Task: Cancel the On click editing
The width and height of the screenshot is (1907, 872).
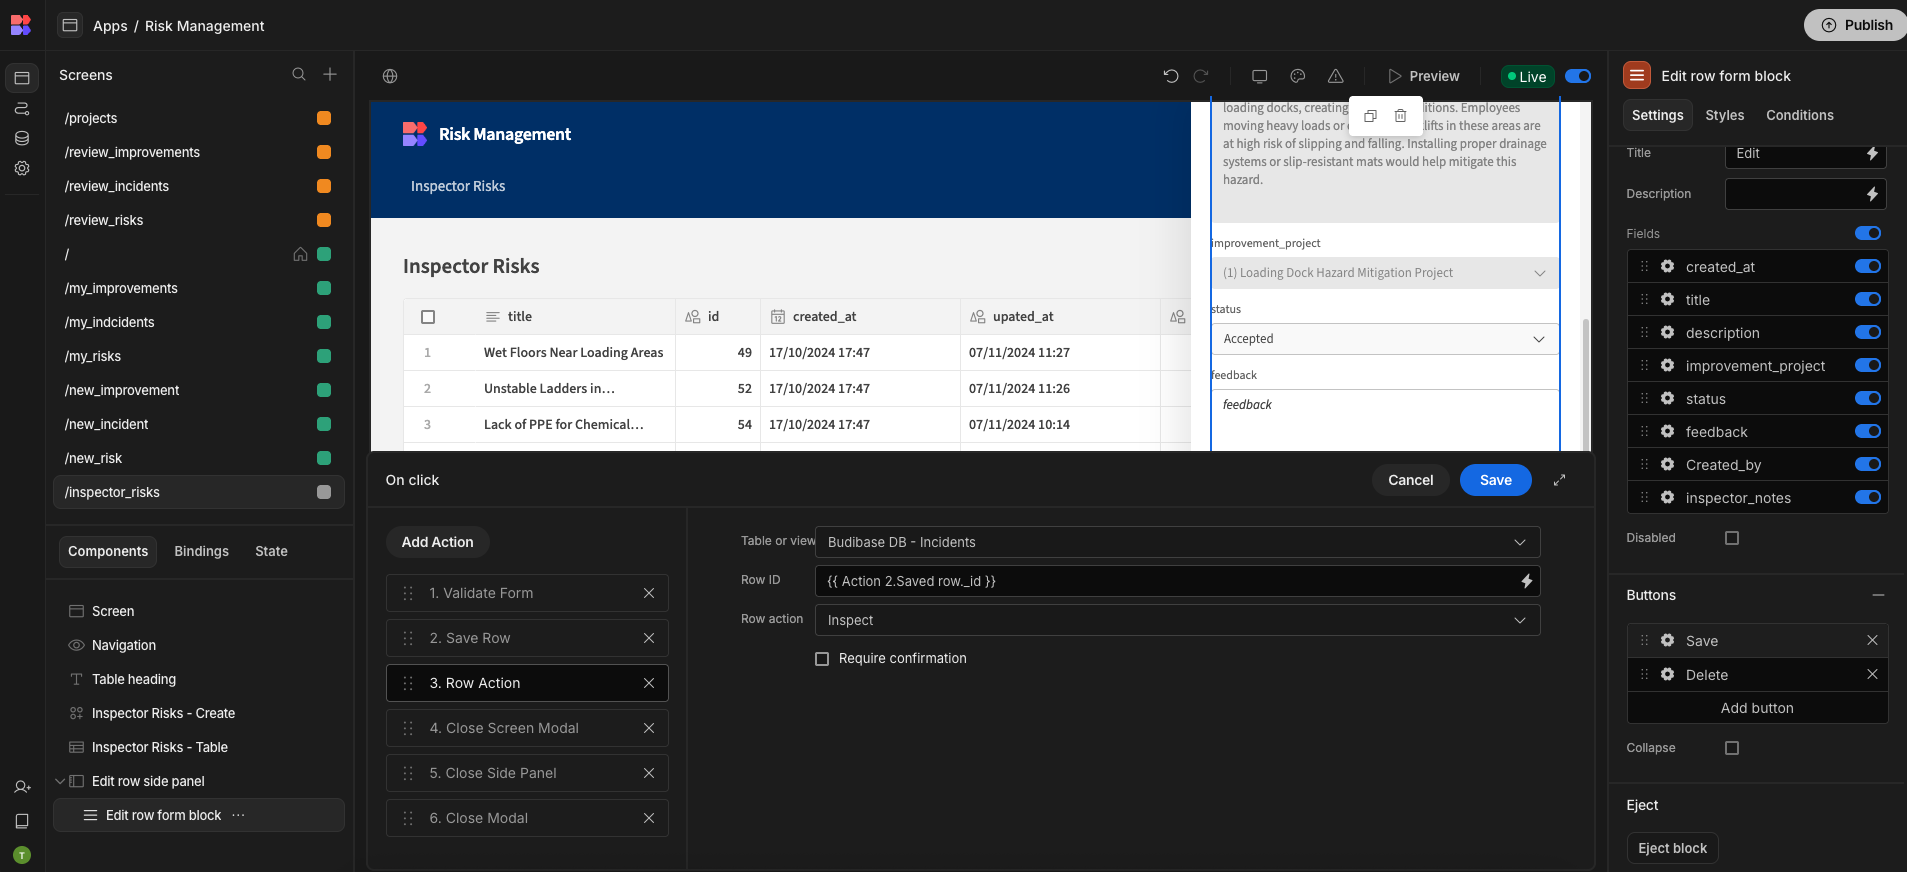Action: point(1410,480)
